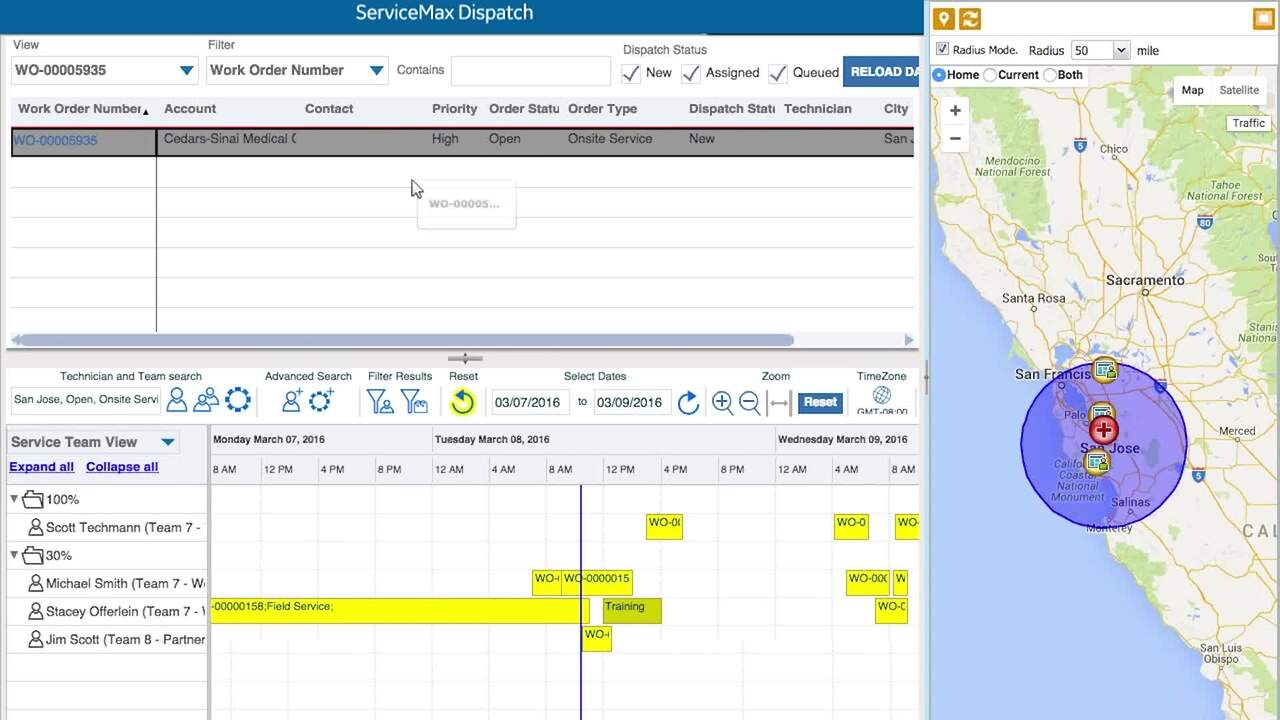Click the Expand all link

click(x=41, y=467)
